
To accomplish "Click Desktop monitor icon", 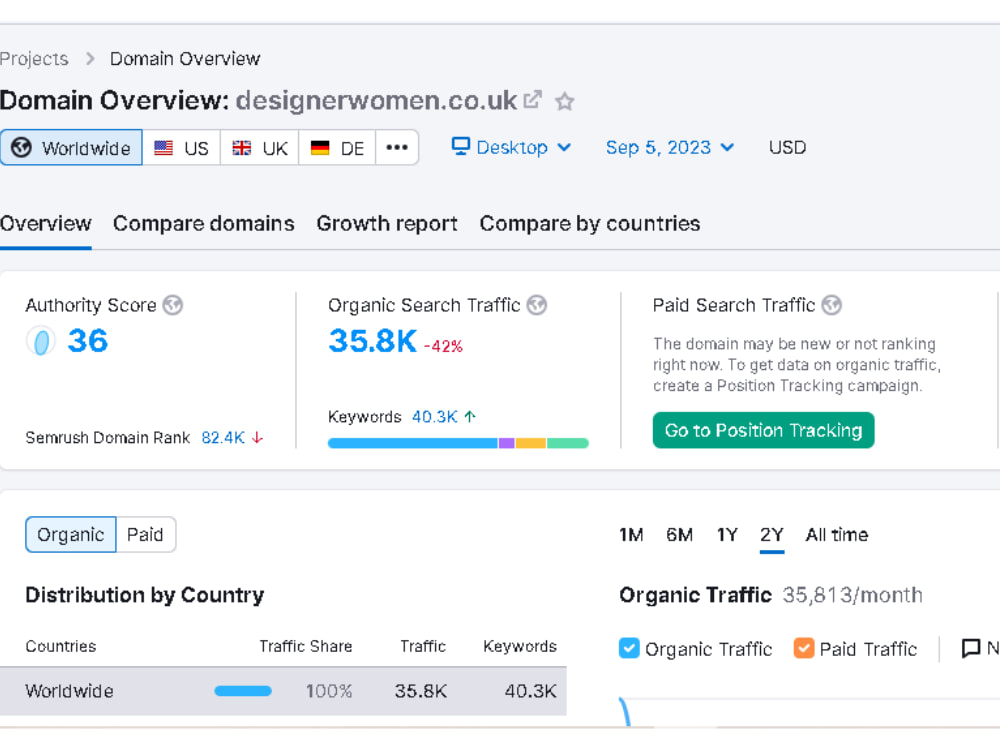I will 460,146.
